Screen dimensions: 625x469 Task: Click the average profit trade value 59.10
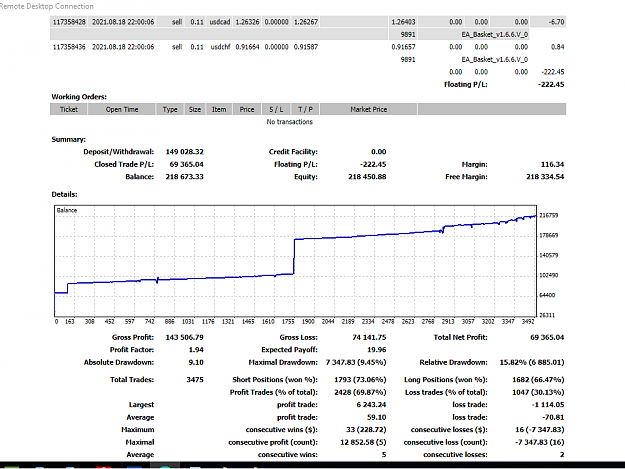click(x=377, y=418)
